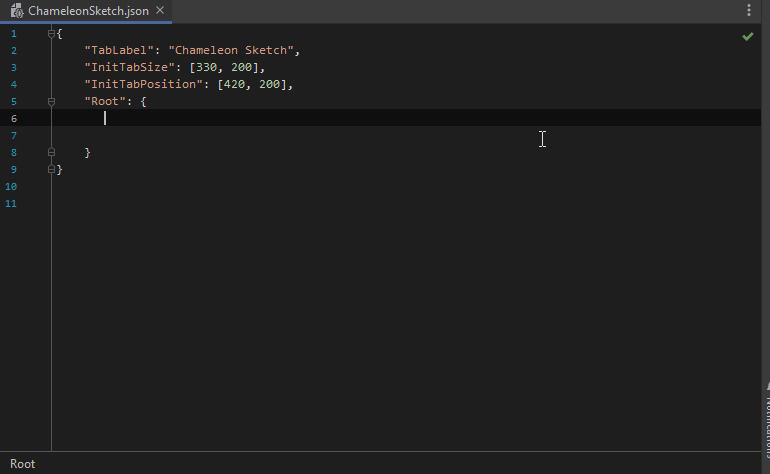This screenshot has width=770, height=474.
Task: Click the Root breadcrumb at the bottom
Action: [x=23, y=464]
